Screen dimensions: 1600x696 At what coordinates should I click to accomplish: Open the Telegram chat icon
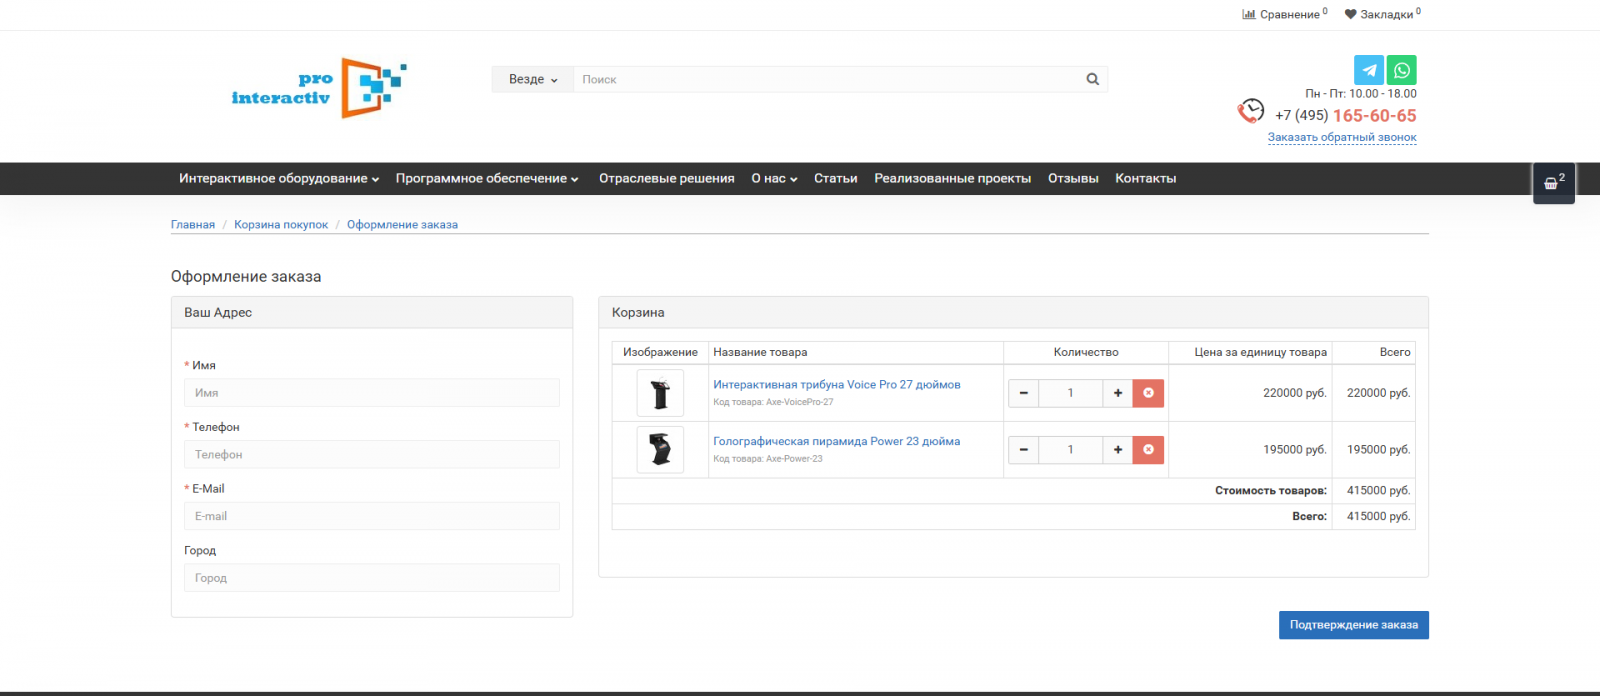click(x=1369, y=70)
